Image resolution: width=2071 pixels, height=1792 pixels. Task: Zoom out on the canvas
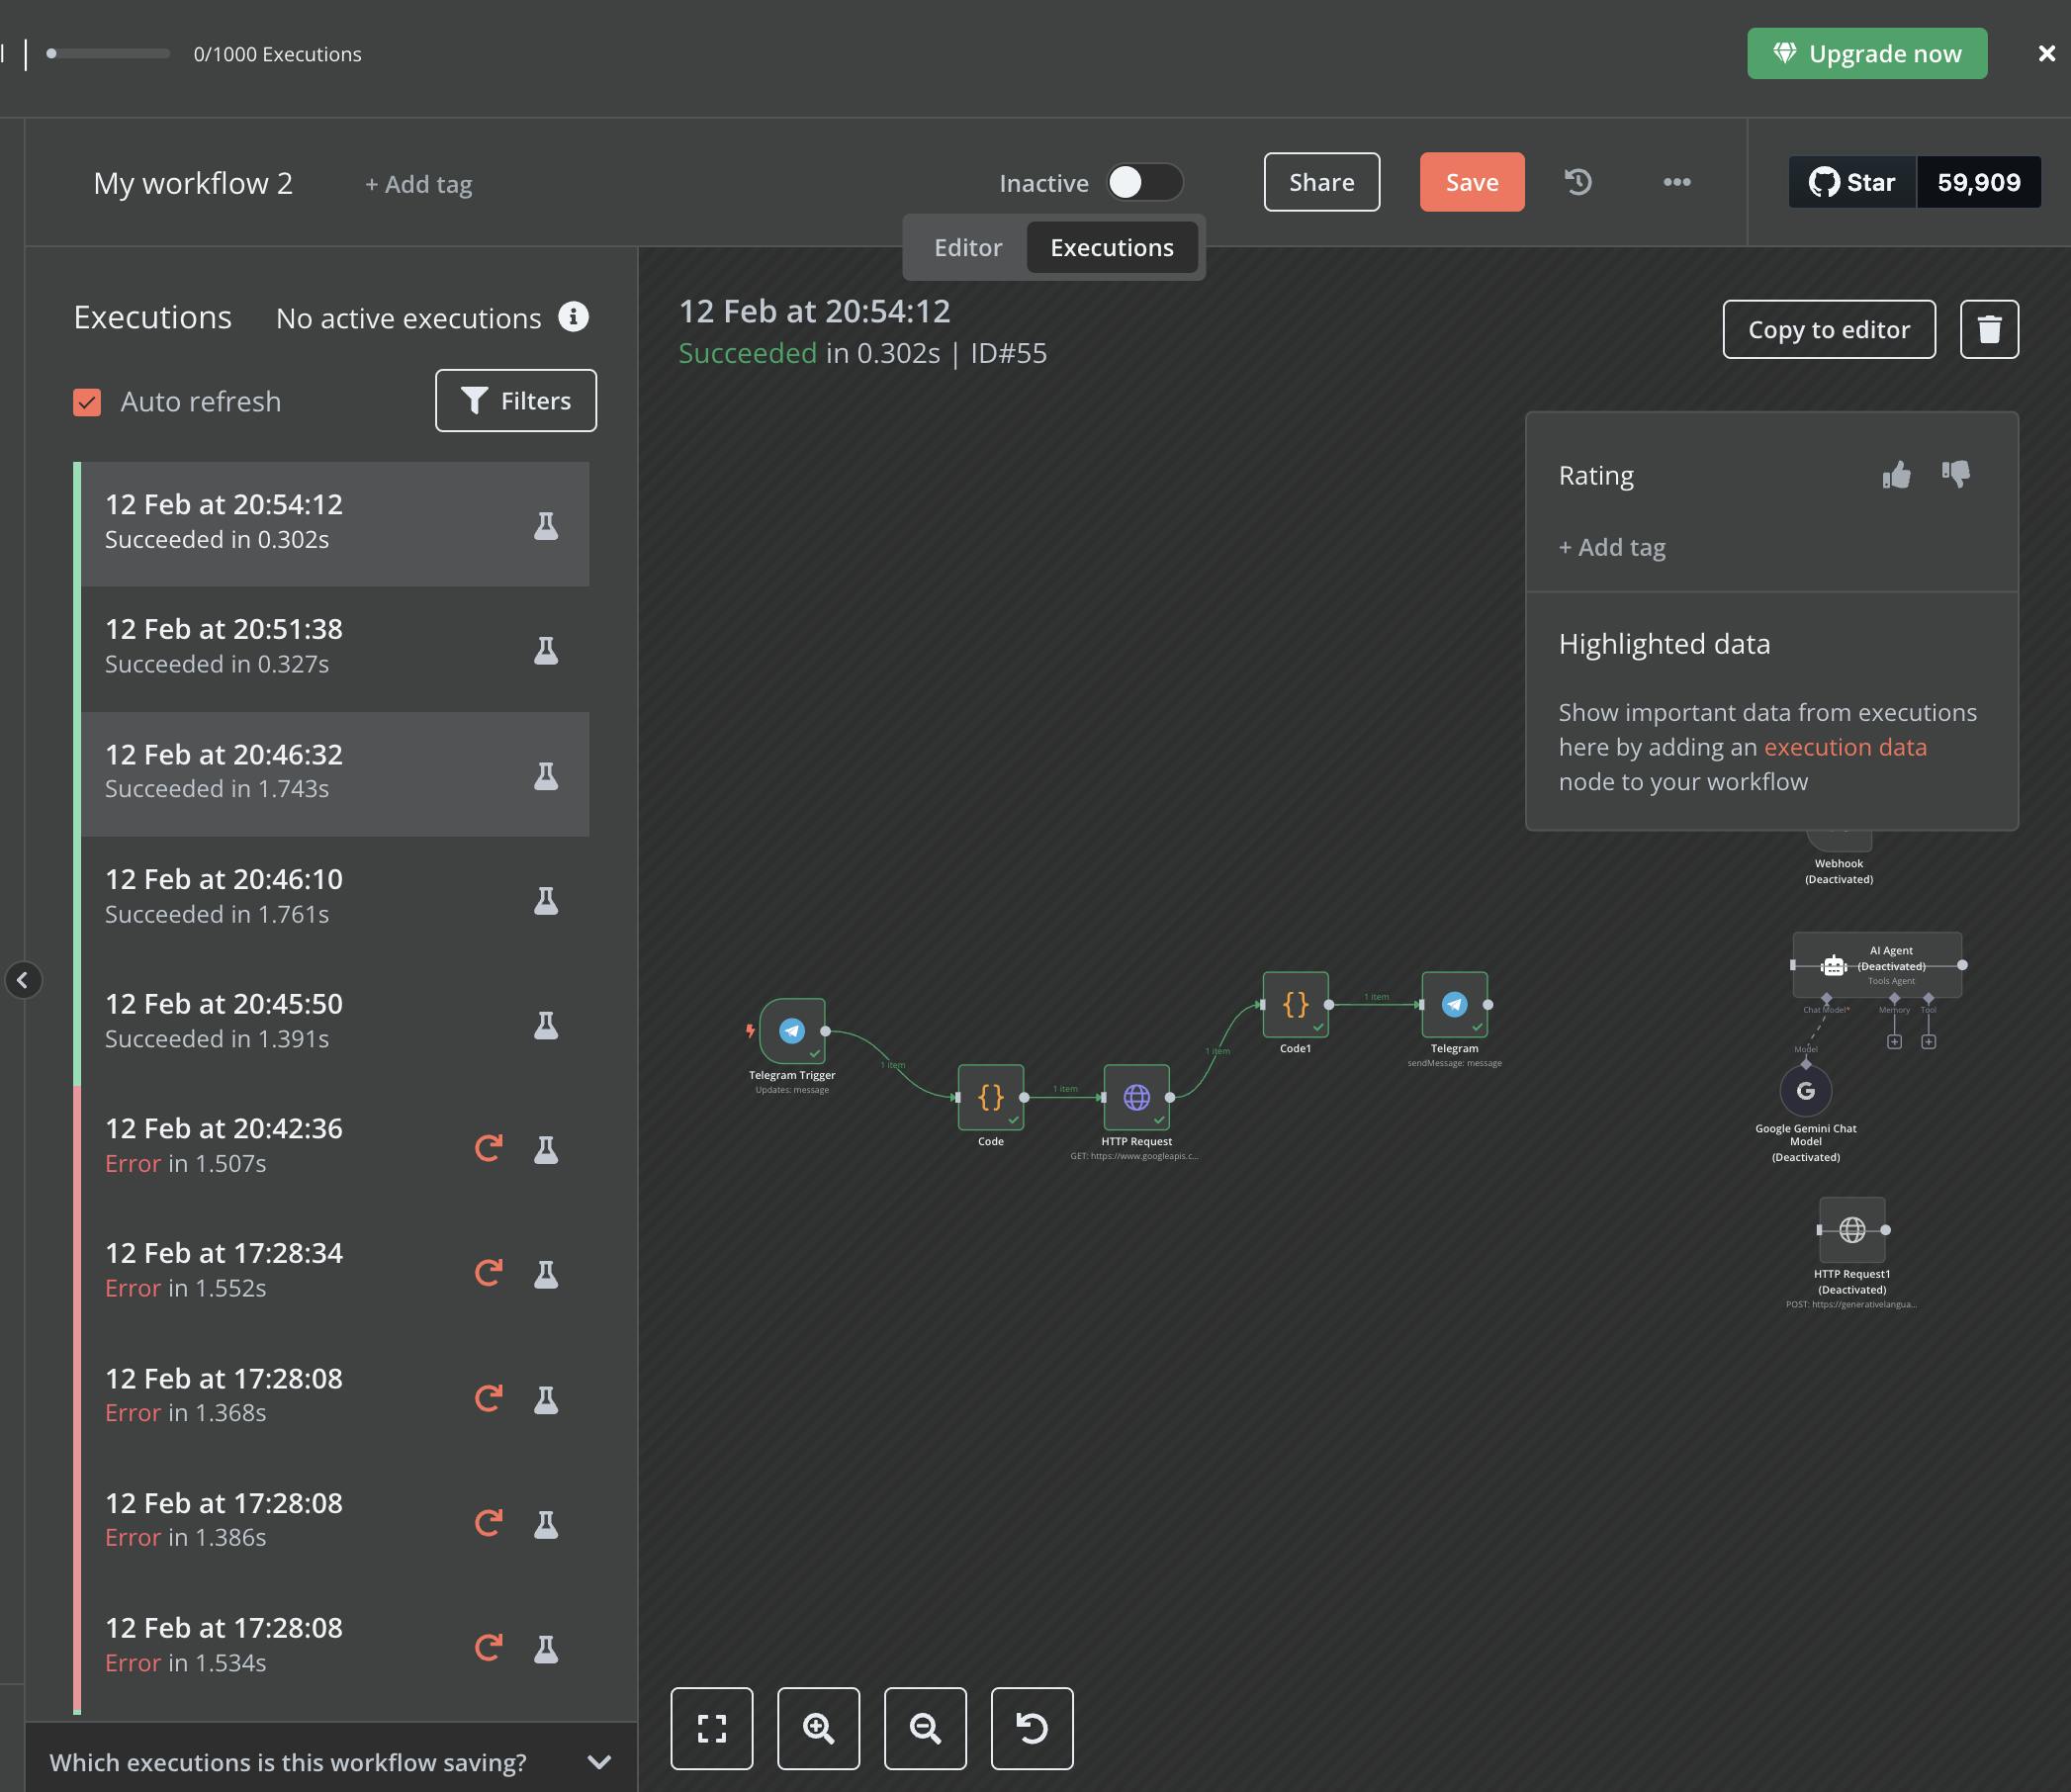click(x=925, y=1728)
